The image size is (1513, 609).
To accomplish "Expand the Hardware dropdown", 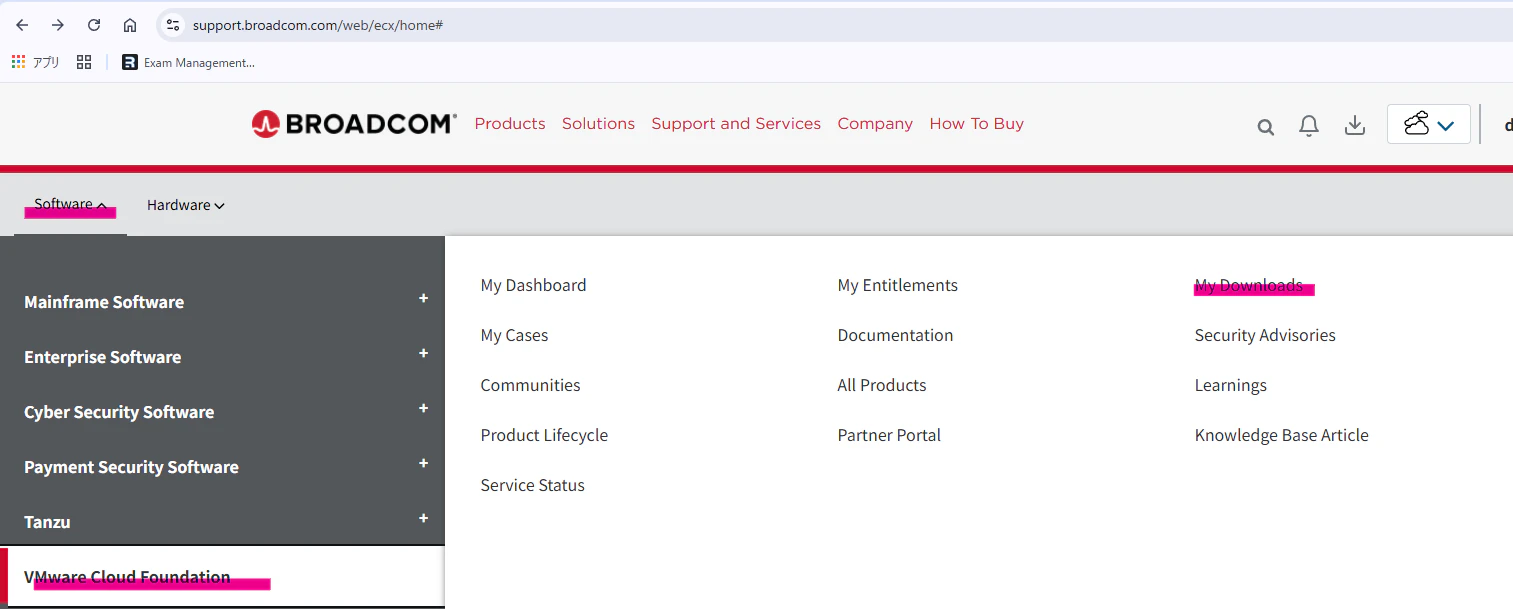I will [x=186, y=205].
